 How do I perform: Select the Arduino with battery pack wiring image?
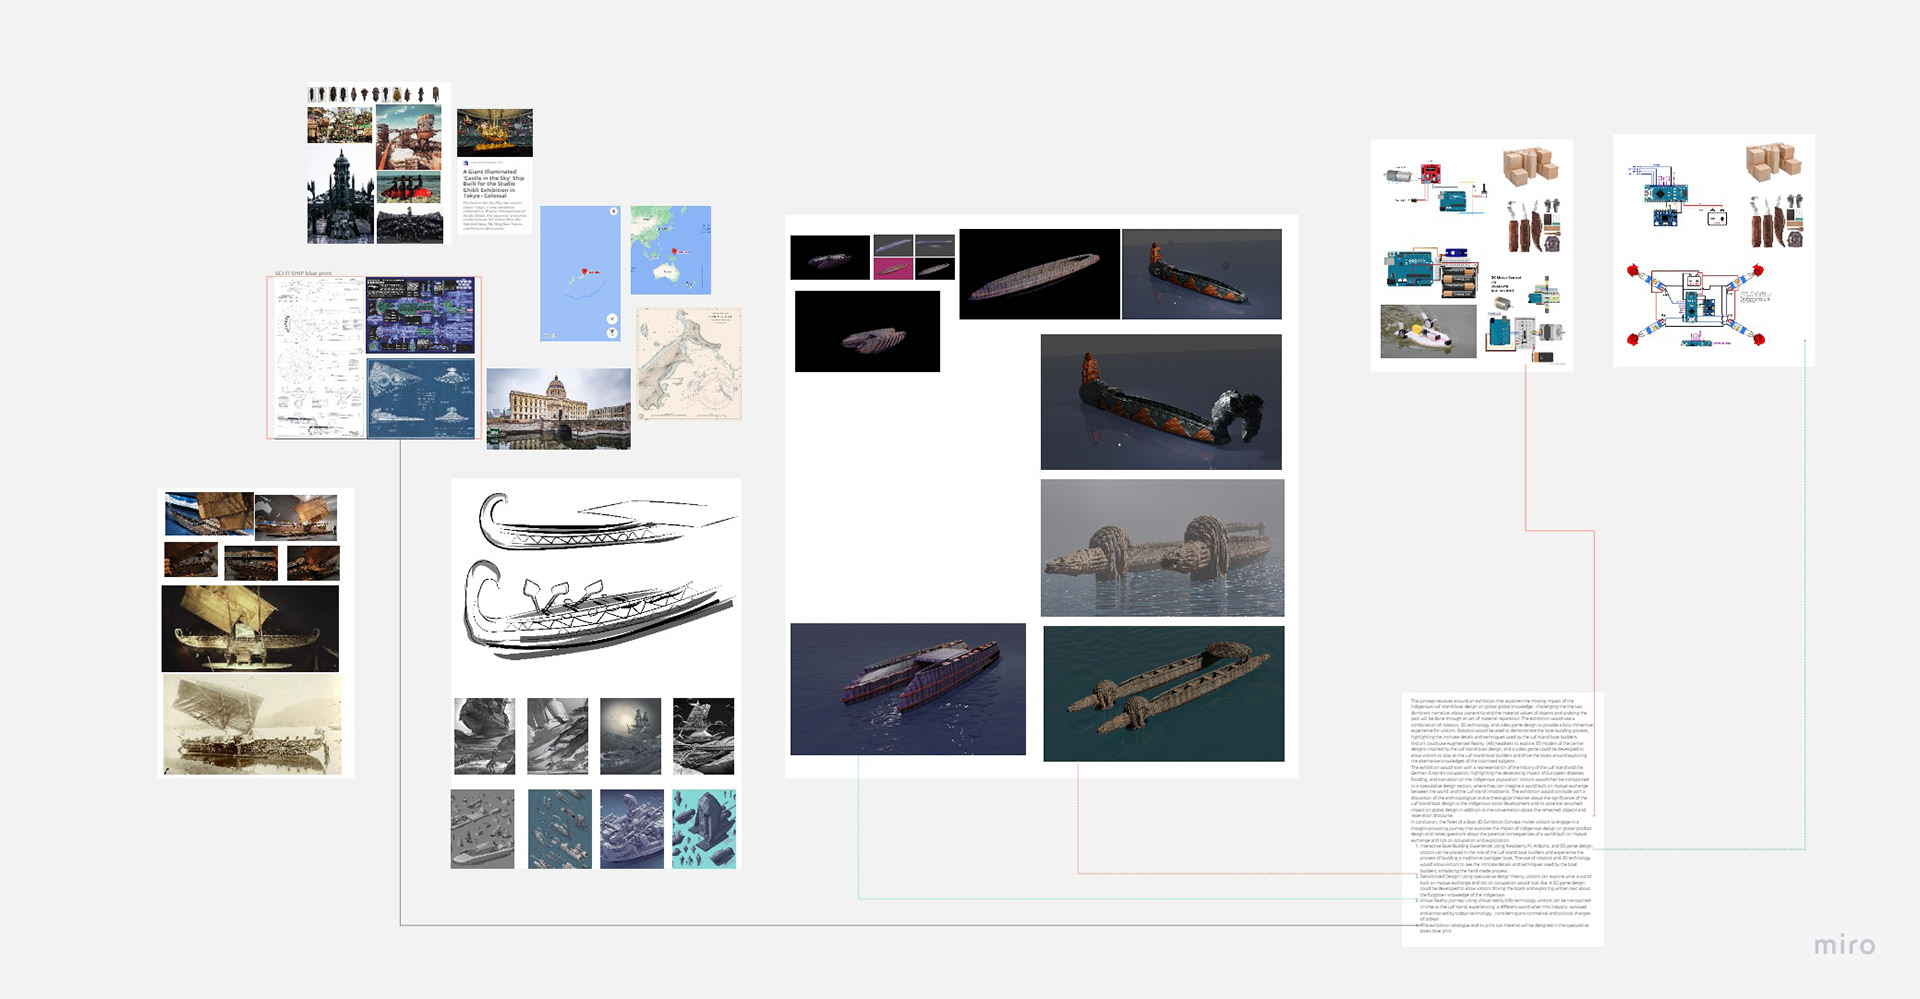coord(1431,274)
